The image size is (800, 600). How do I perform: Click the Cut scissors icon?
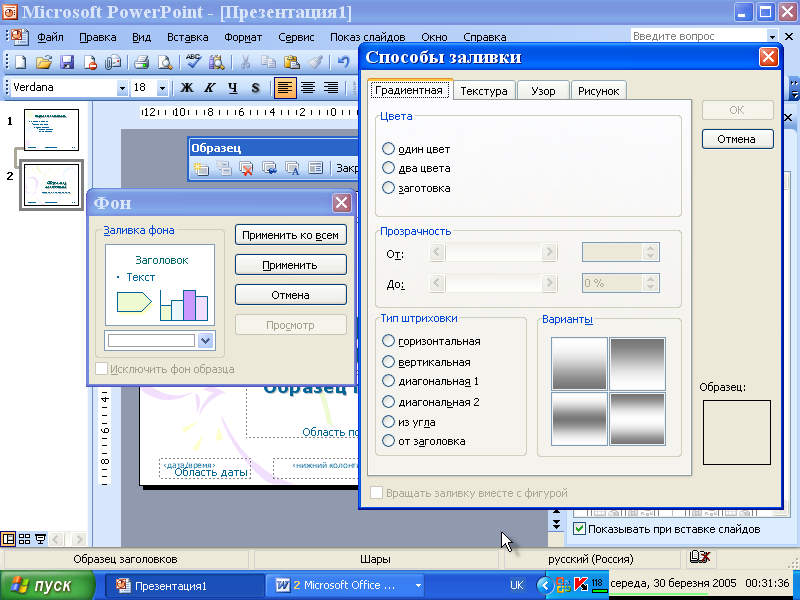click(245, 62)
